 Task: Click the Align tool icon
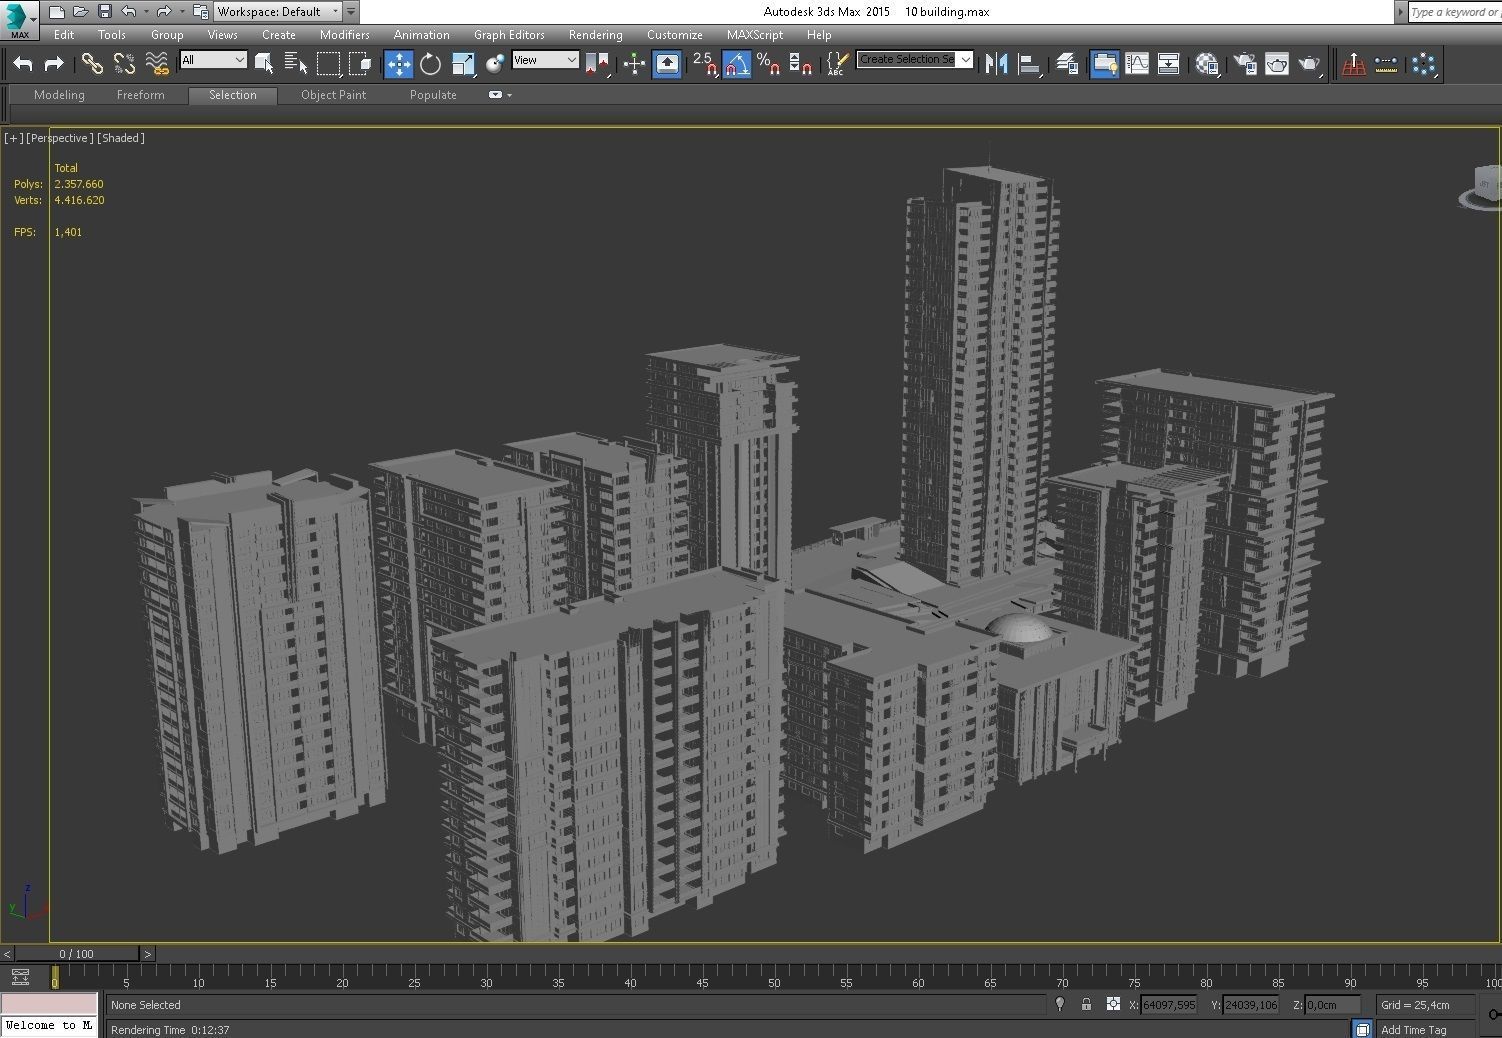coord(1028,64)
